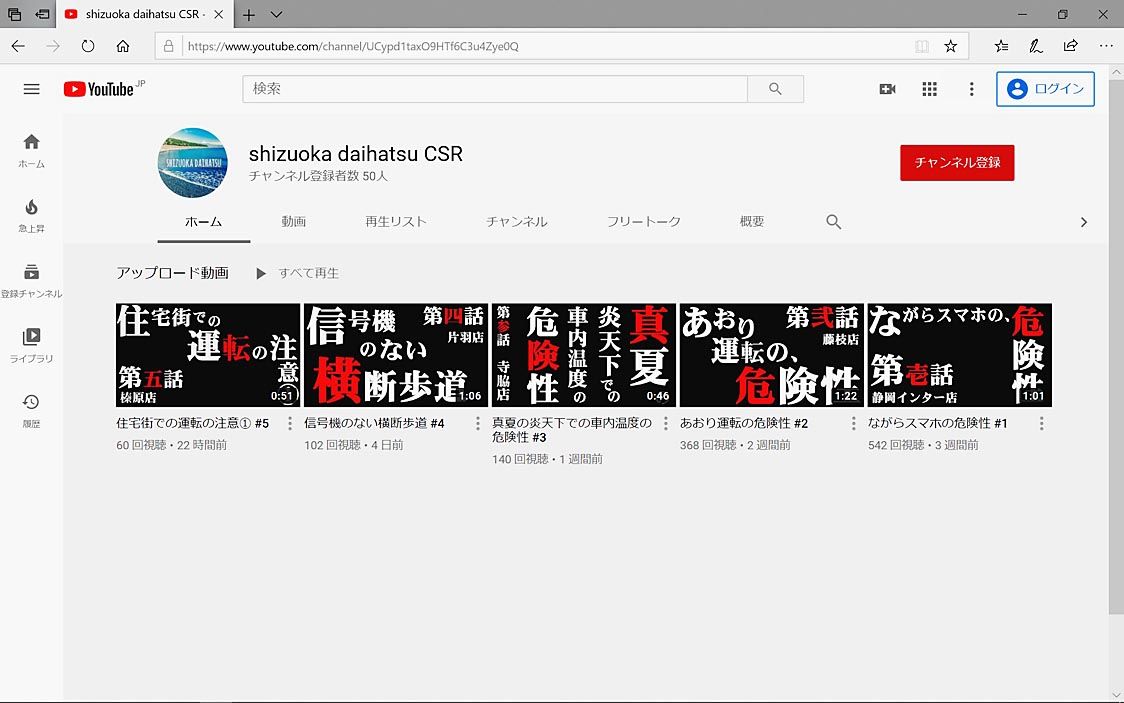Open options menu for 信号機のない横断歩道 #4
The height and width of the screenshot is (703, 1124).
coord(478,424)
